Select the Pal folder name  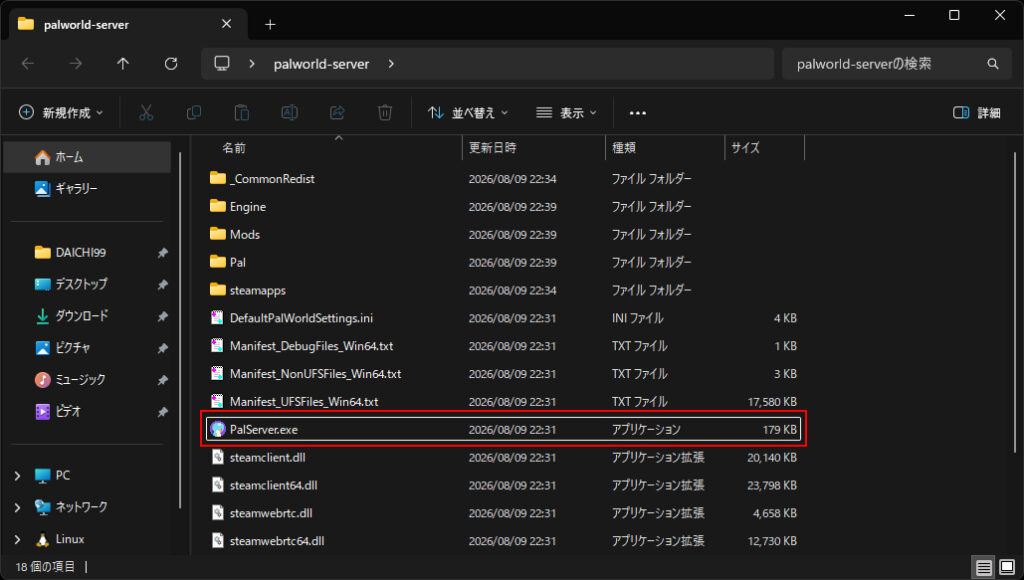[238, 263]
